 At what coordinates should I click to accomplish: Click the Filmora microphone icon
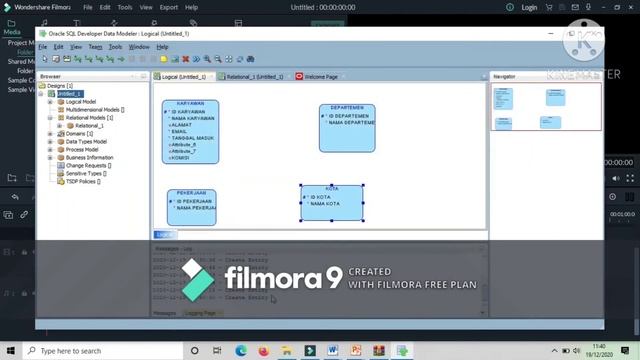point(589,7)
